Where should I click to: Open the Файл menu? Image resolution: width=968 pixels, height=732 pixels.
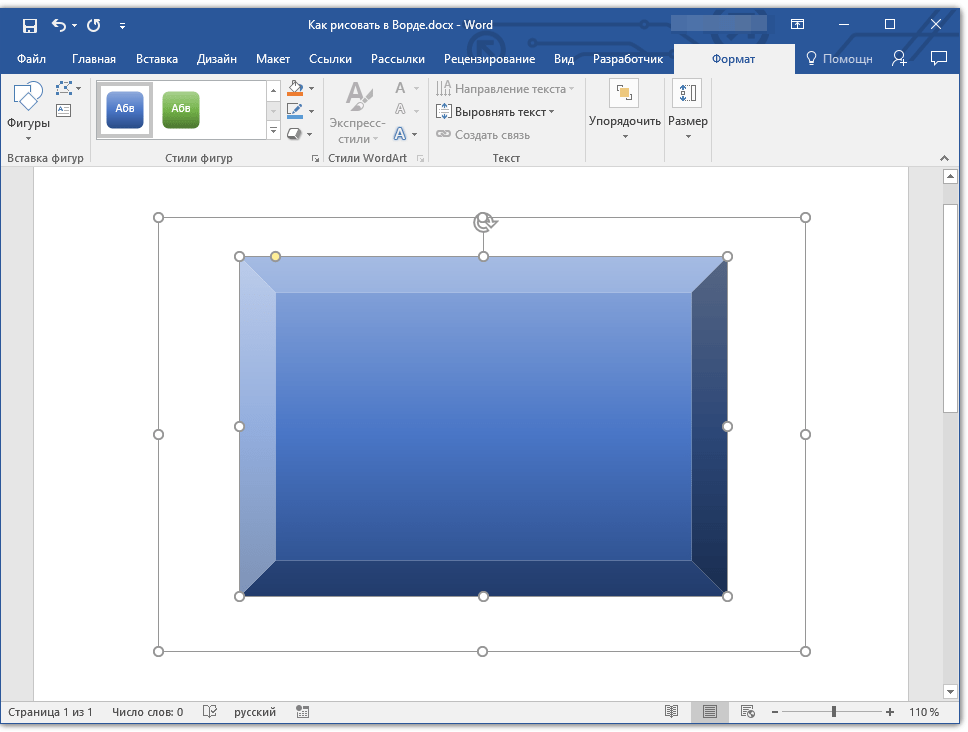click(x=31, y=59)
